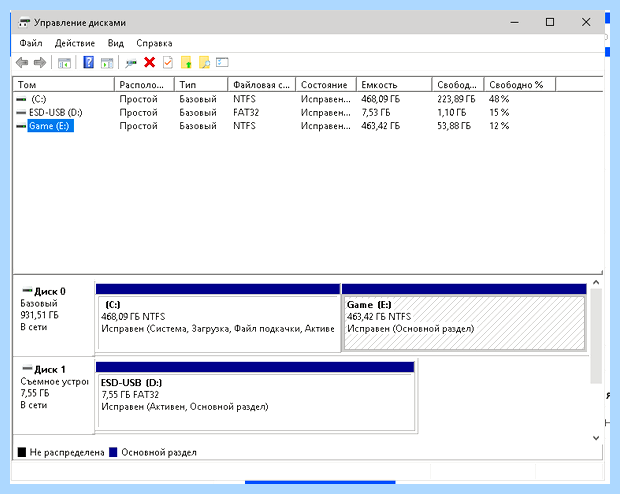Click the black Не распределена legend swatch
Viewport: 620px width, 494px height.
pos(22,452)
